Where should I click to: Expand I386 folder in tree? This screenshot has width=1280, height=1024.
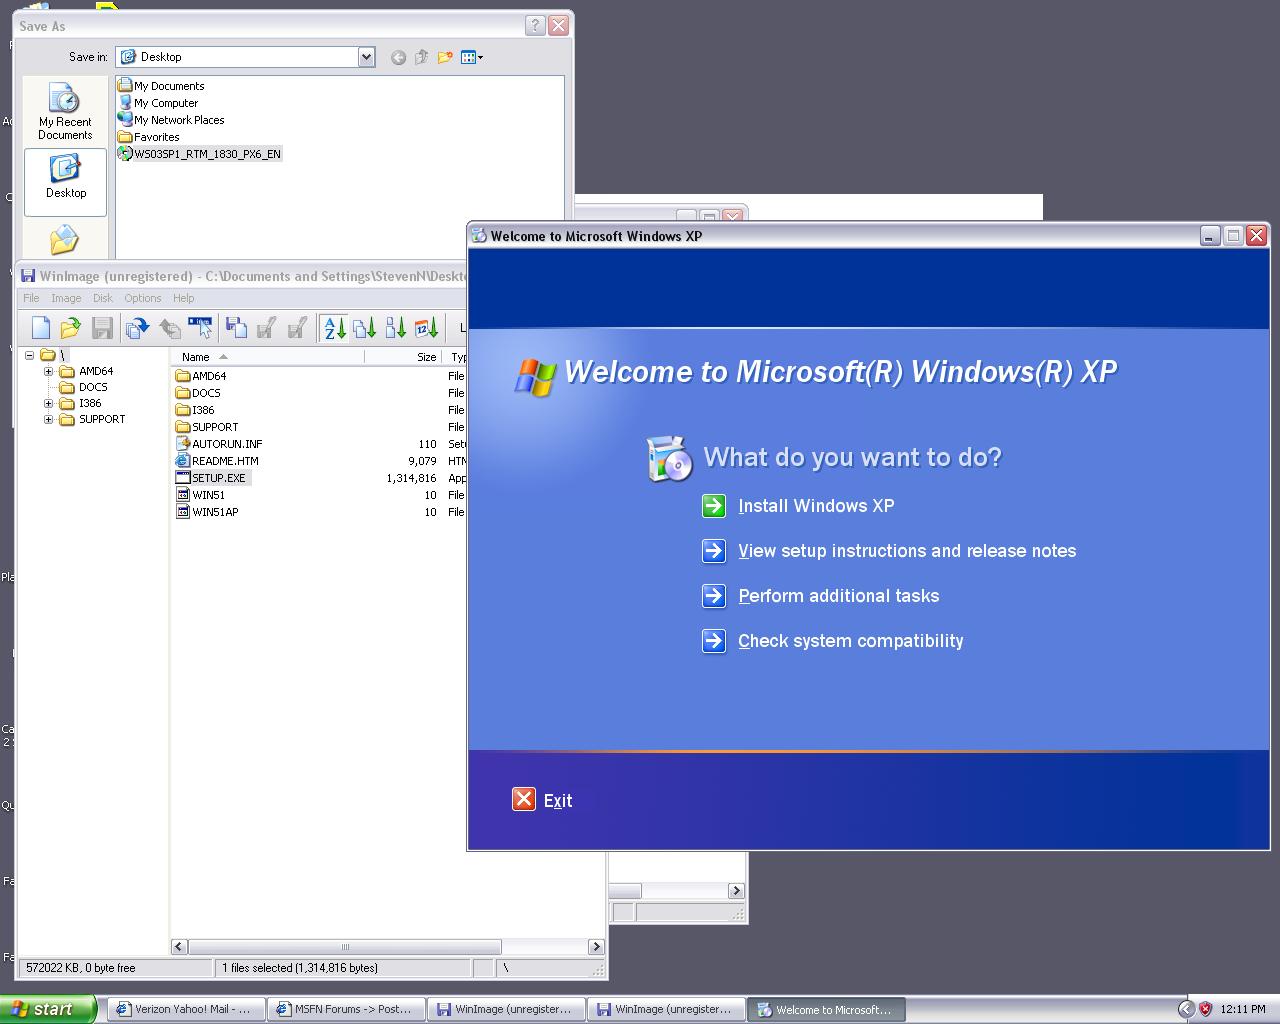click(x=48, y=403)
